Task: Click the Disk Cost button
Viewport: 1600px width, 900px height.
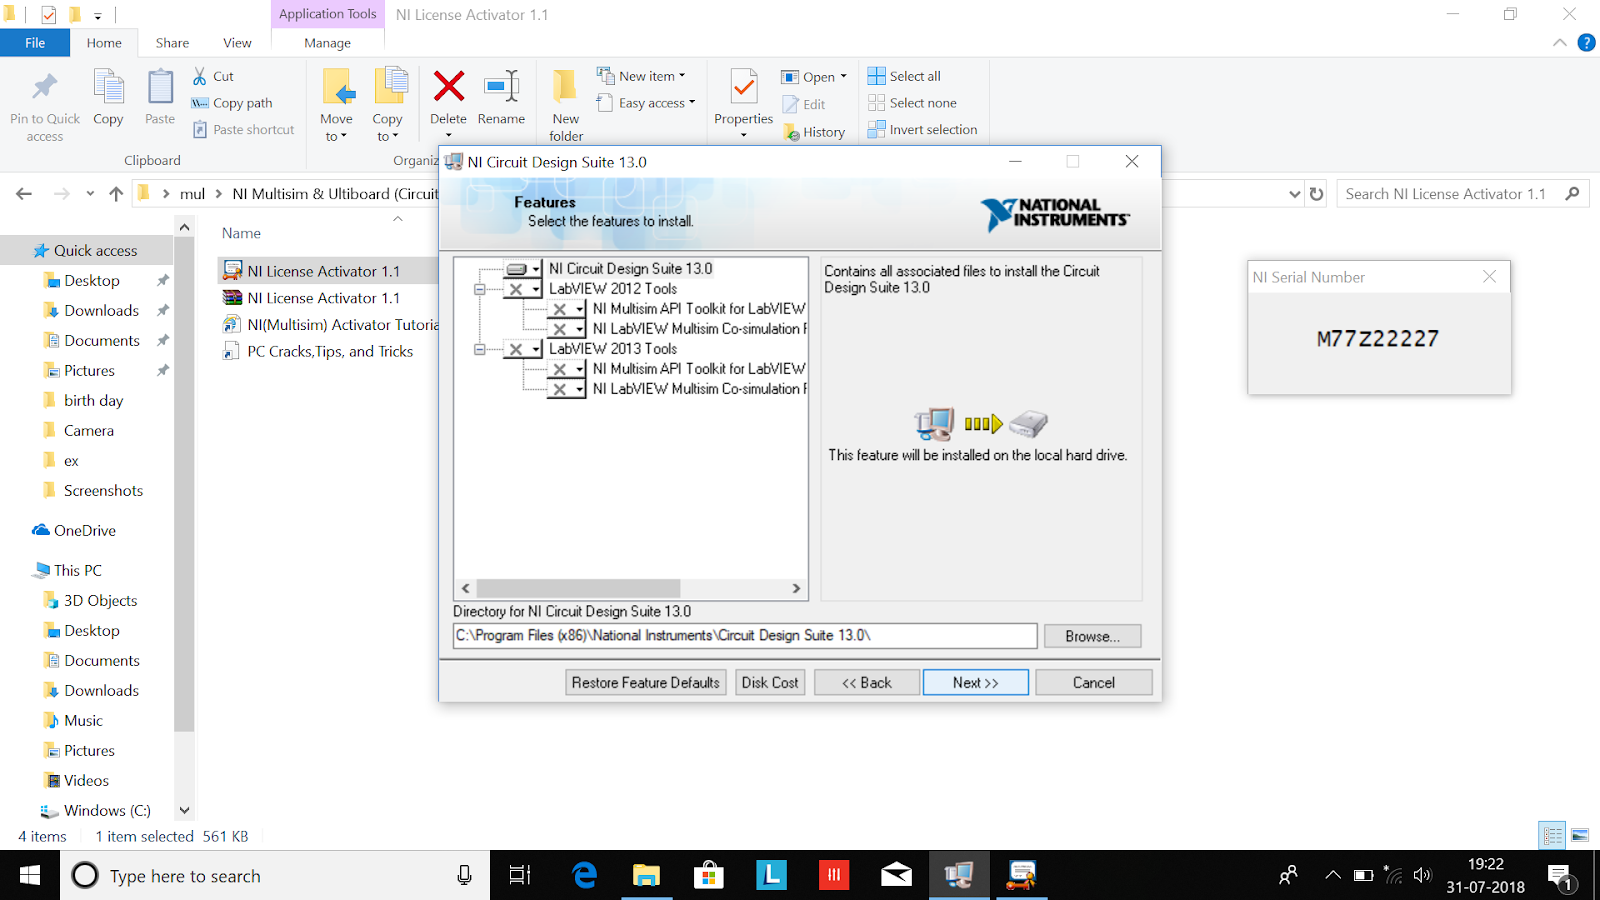Action: 770,683
